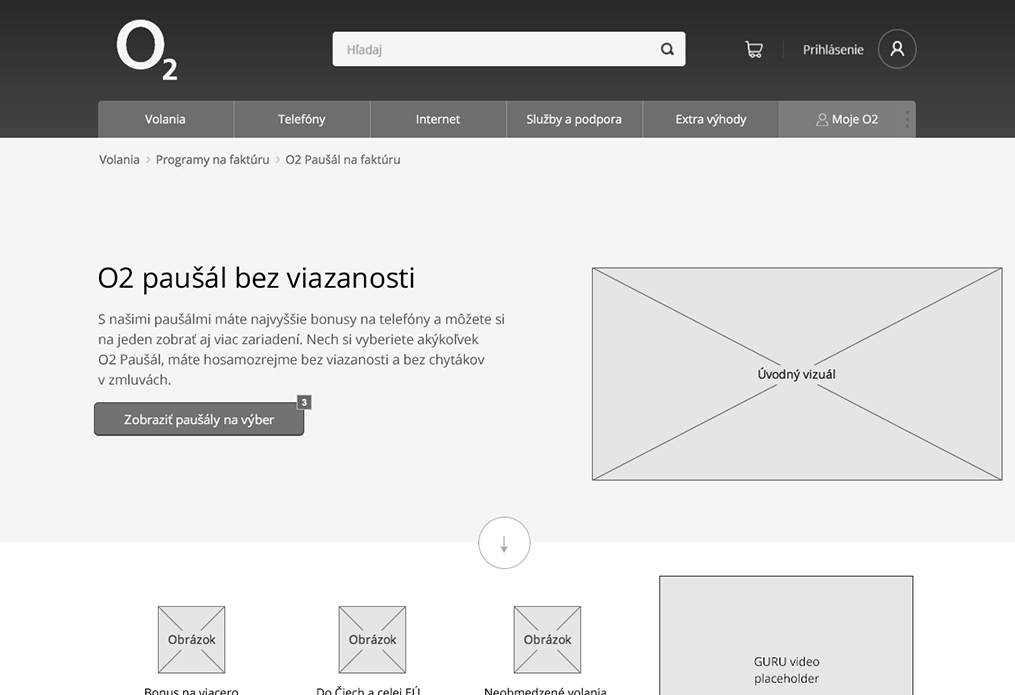Go to Programy na faktúru breadcrumb
This screenshot has height=695, width=1015.
coord(212,160)
